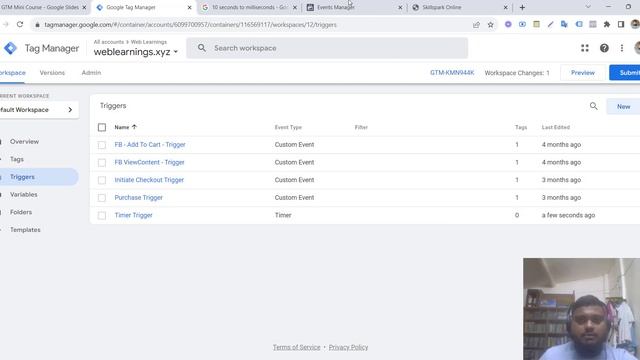
Task: Click the Search workspace input field
Action: pyautogui.click(x=327, y=48)
